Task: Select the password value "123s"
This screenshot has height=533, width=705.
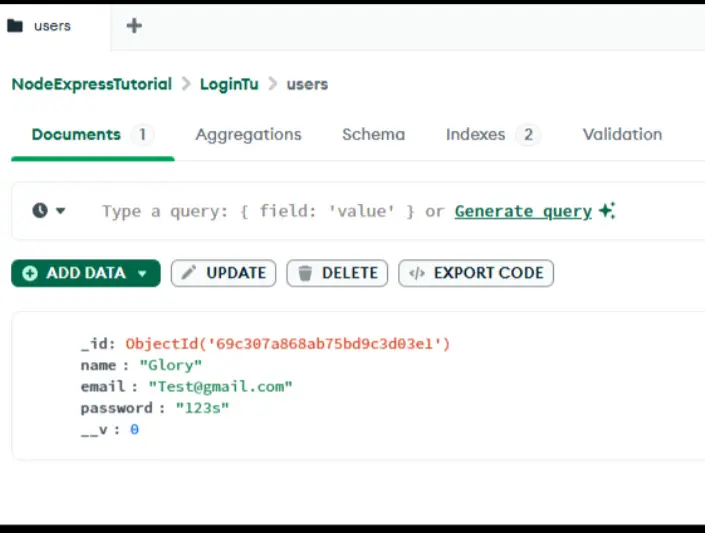Action: (x=202, y=408)
